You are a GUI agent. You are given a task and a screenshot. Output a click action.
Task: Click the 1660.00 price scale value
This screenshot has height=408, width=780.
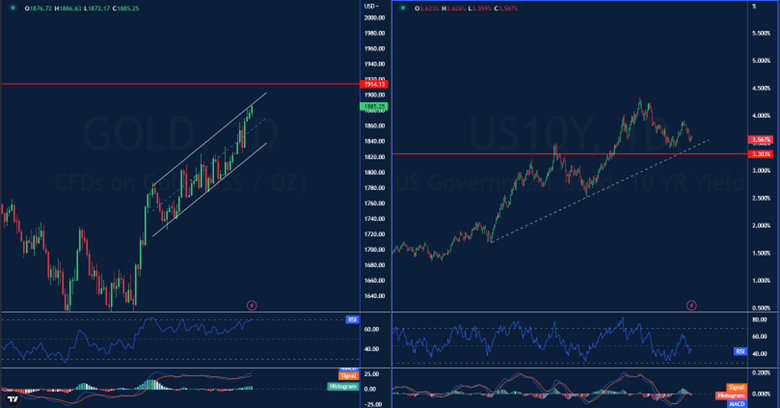(375, 281)
